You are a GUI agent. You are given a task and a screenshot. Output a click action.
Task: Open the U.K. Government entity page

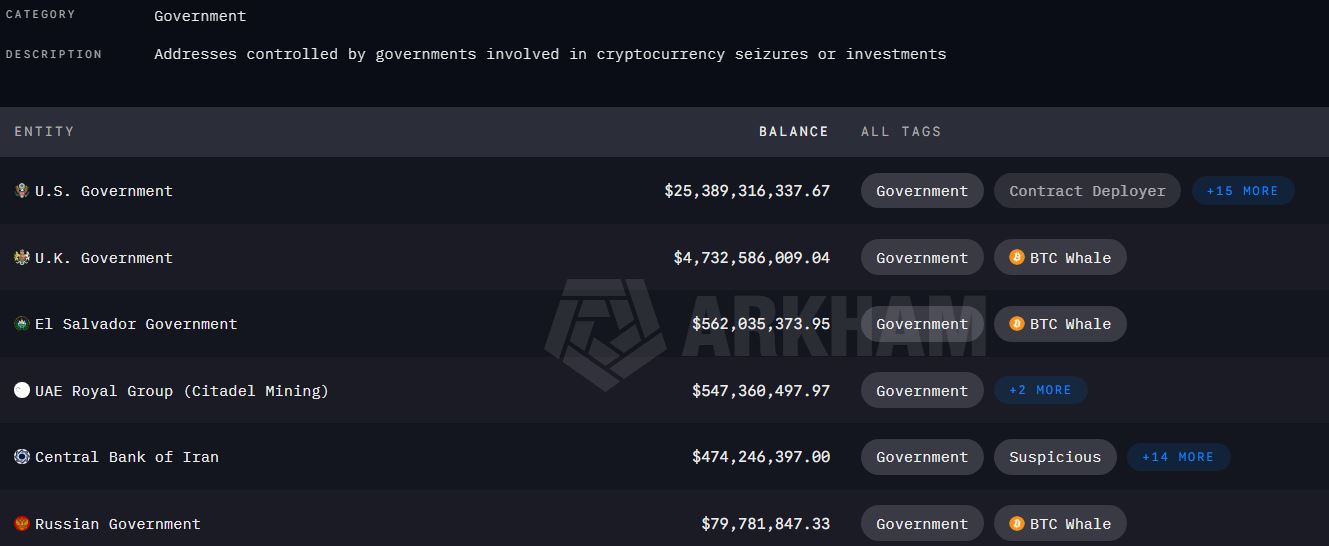click(104, 257)
